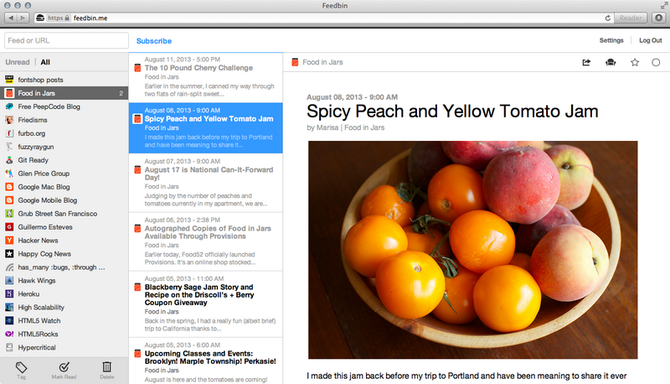Open the Settings link
670x384 pixels.
pos(611,40)
